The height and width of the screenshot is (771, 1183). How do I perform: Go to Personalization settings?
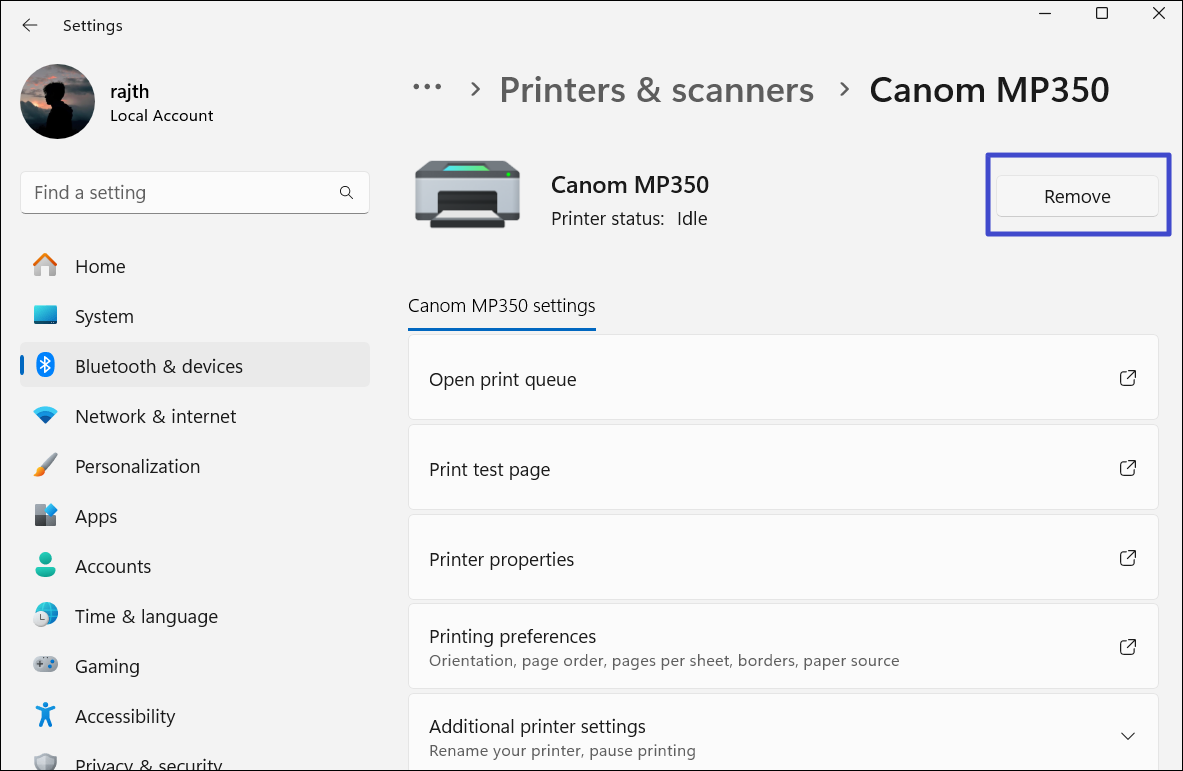(x=137, y=467)
